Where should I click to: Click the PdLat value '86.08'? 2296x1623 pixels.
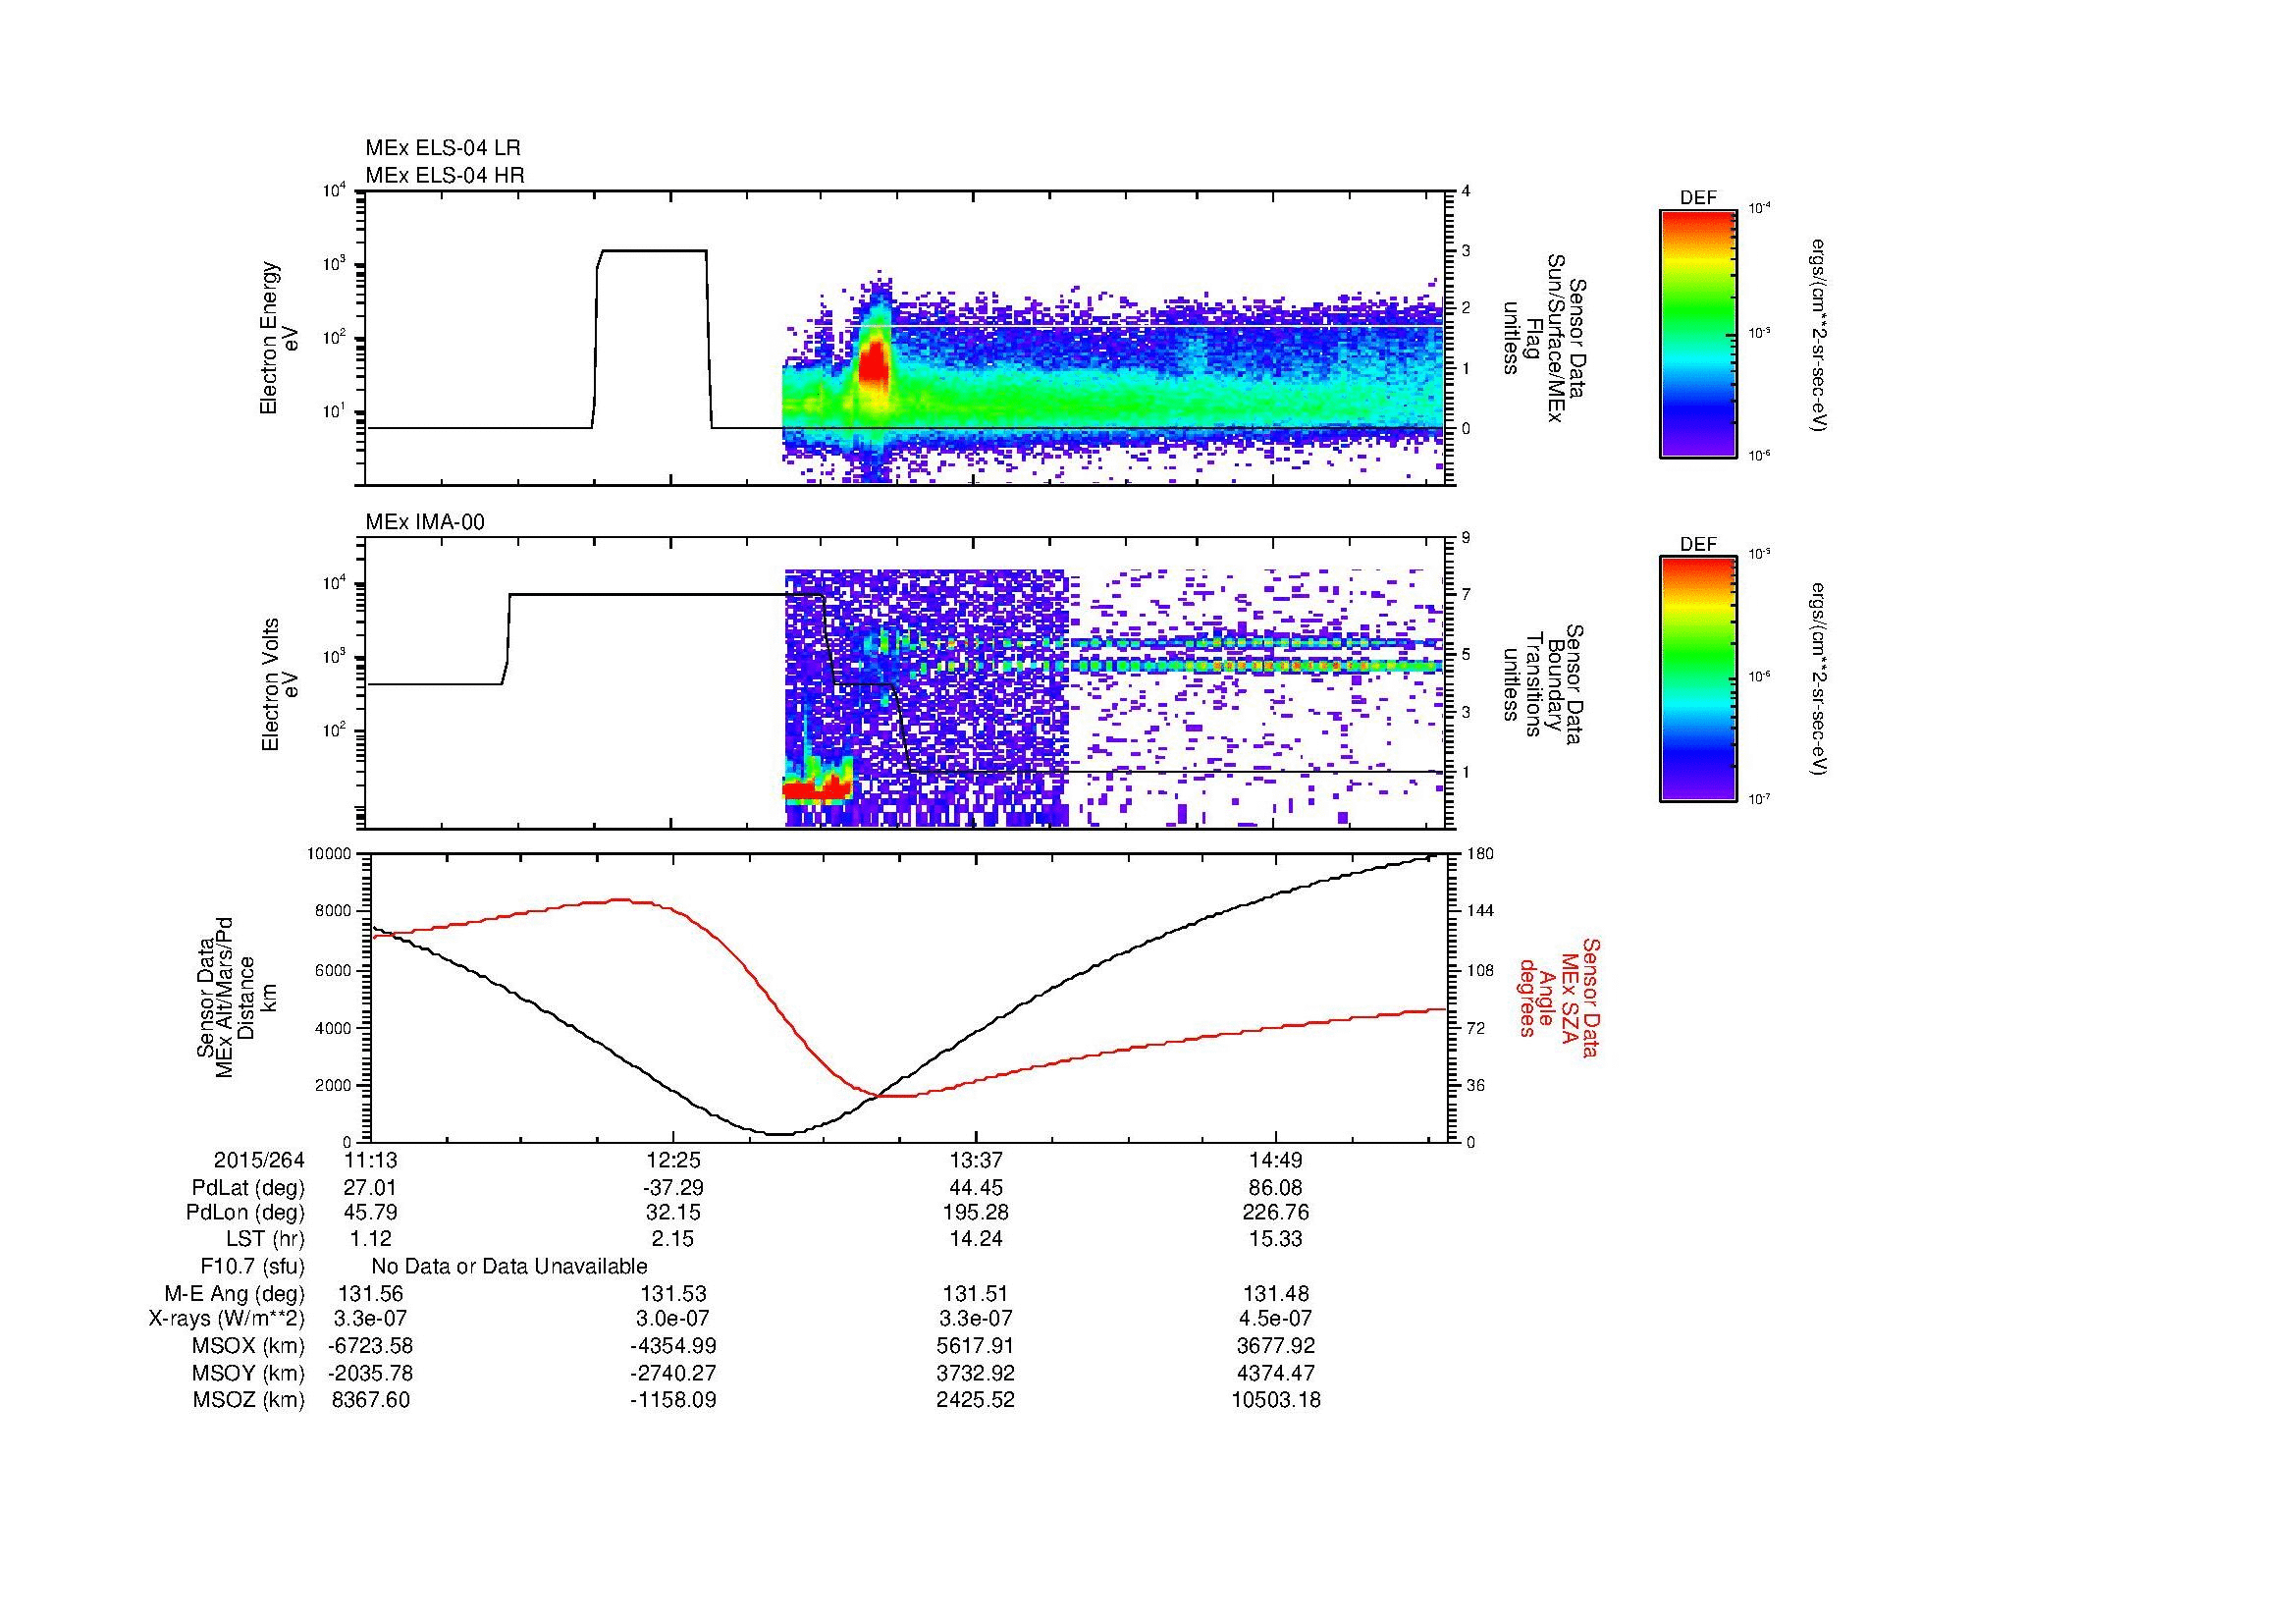(1276, 1188)
